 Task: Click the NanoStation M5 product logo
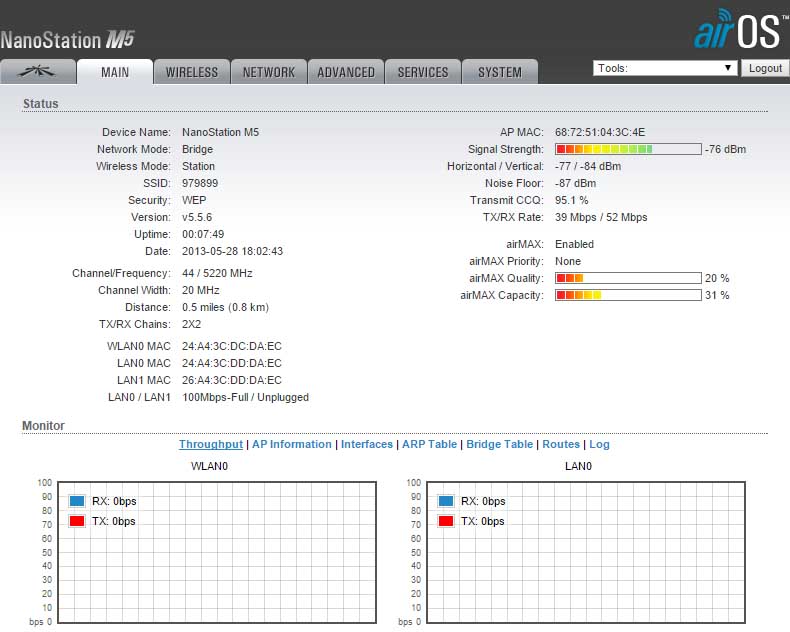[x=68, y=40]
